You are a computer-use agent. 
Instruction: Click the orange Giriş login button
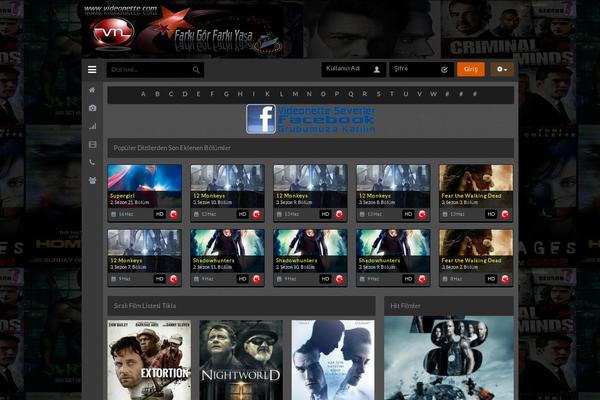point(471,69)
